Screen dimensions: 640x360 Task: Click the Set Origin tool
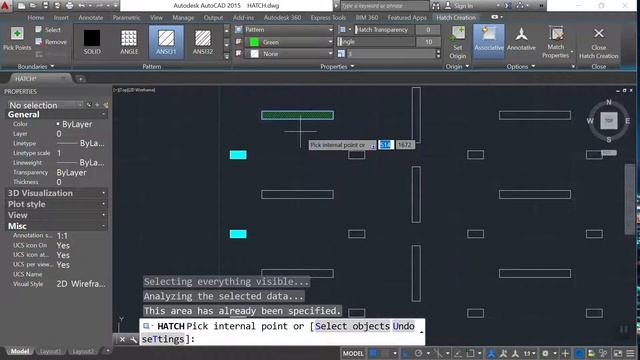458,43
